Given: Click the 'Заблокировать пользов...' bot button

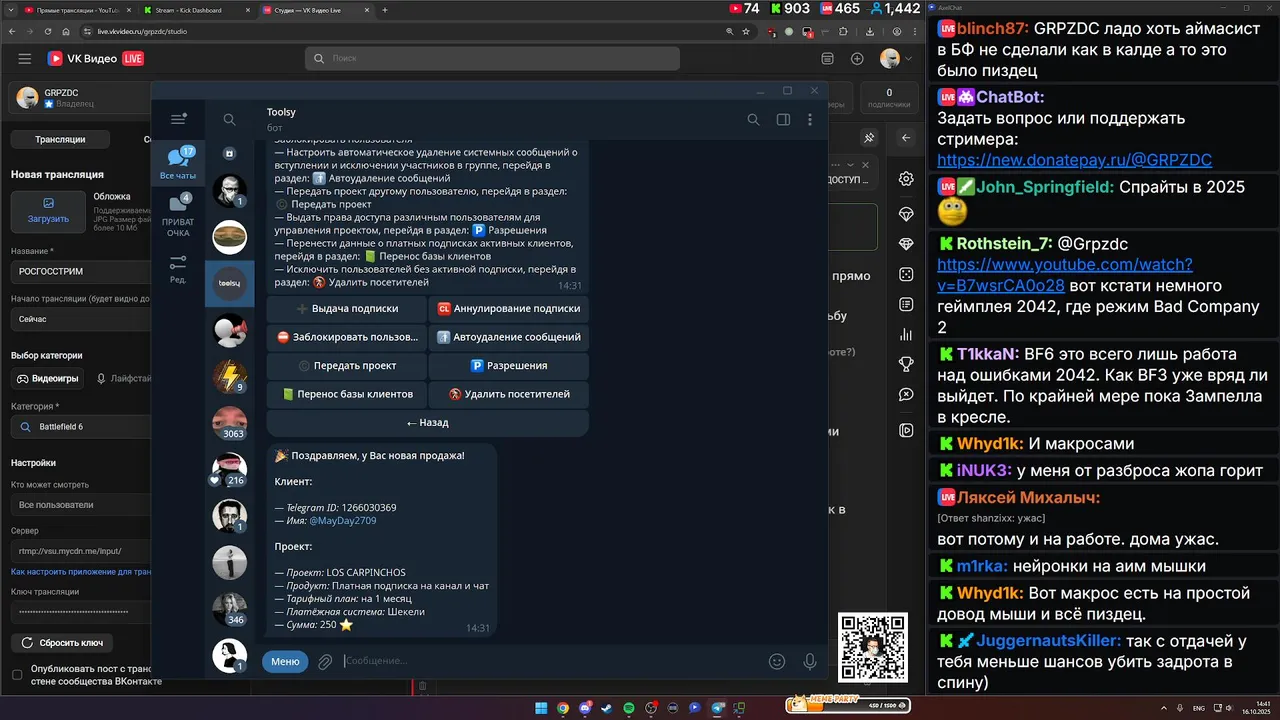Looking at the screenshot, I should [x=346, y=337].
